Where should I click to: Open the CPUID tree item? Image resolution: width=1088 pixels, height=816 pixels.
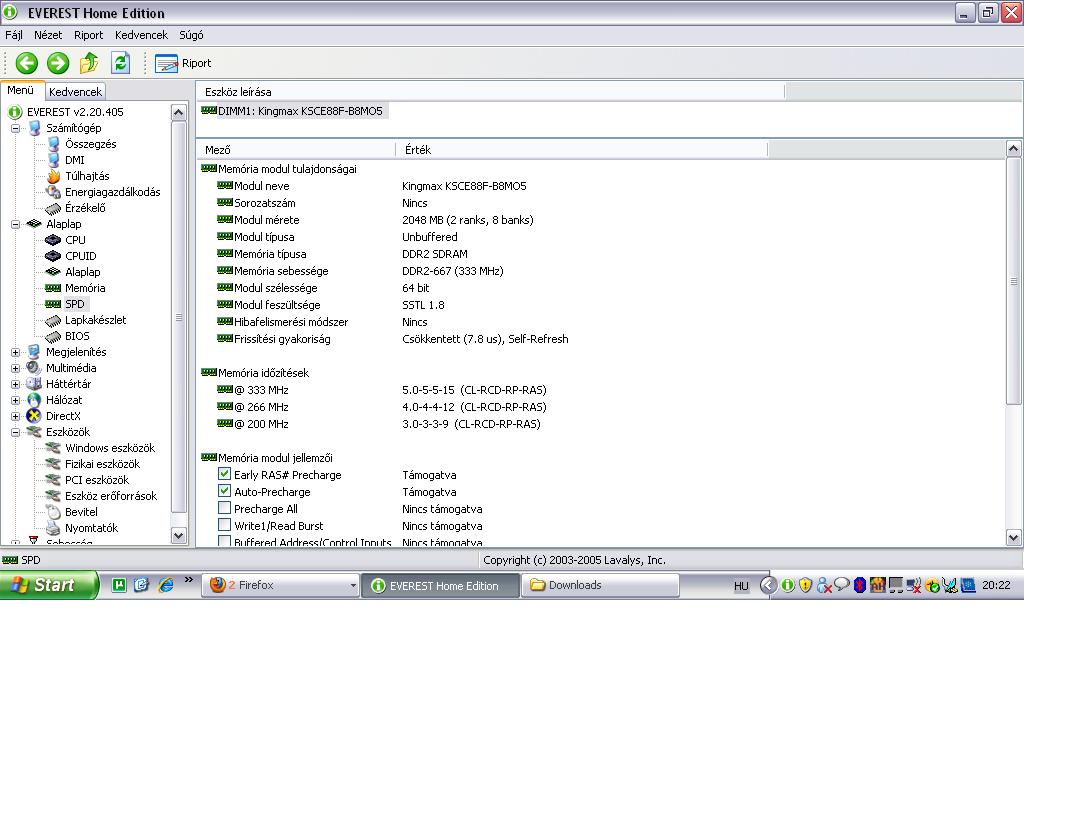coord(80,256)
